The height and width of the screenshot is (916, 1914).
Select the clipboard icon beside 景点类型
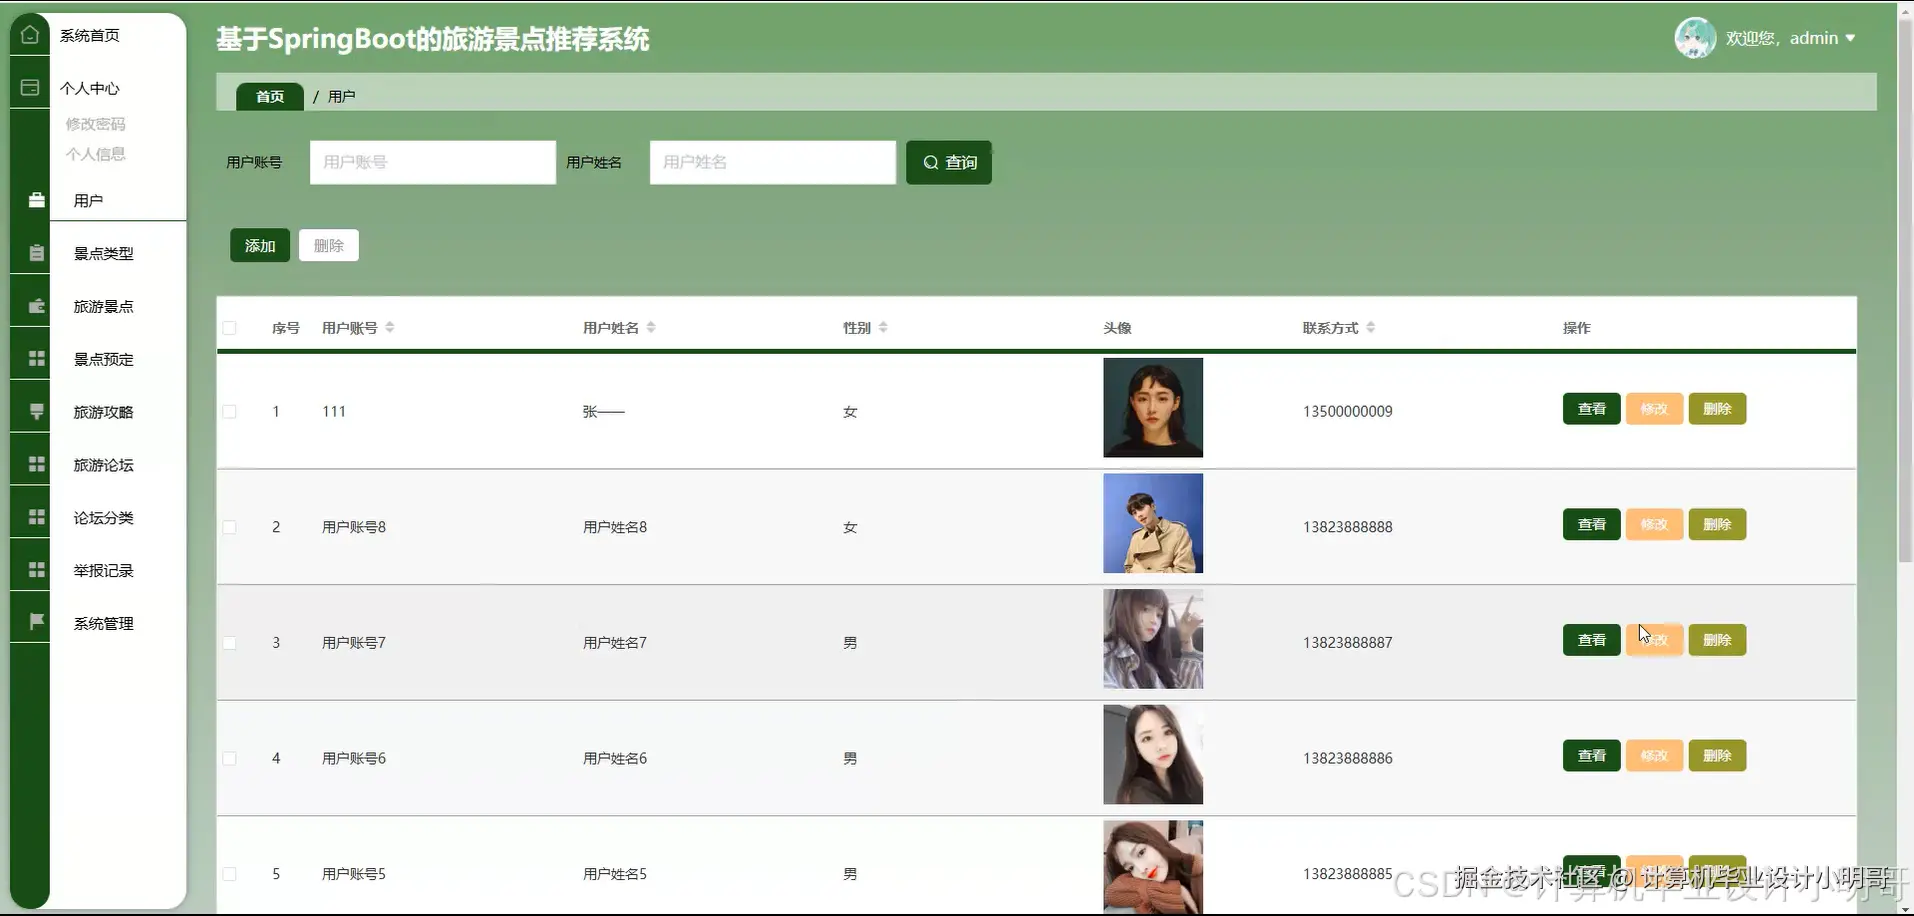pyautogui.click(x=35, y=252)
